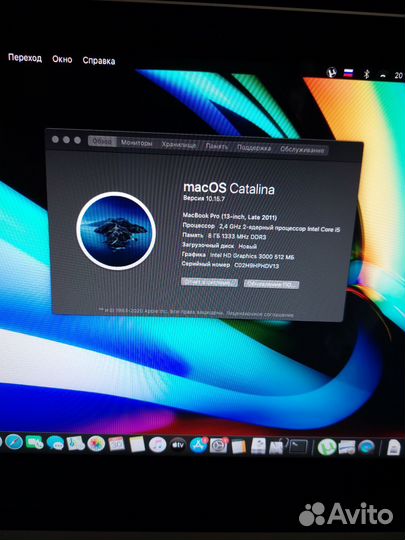Switch to the Хранилище tab
Viewport: 405px width, 540px height.
coord(179,145)
